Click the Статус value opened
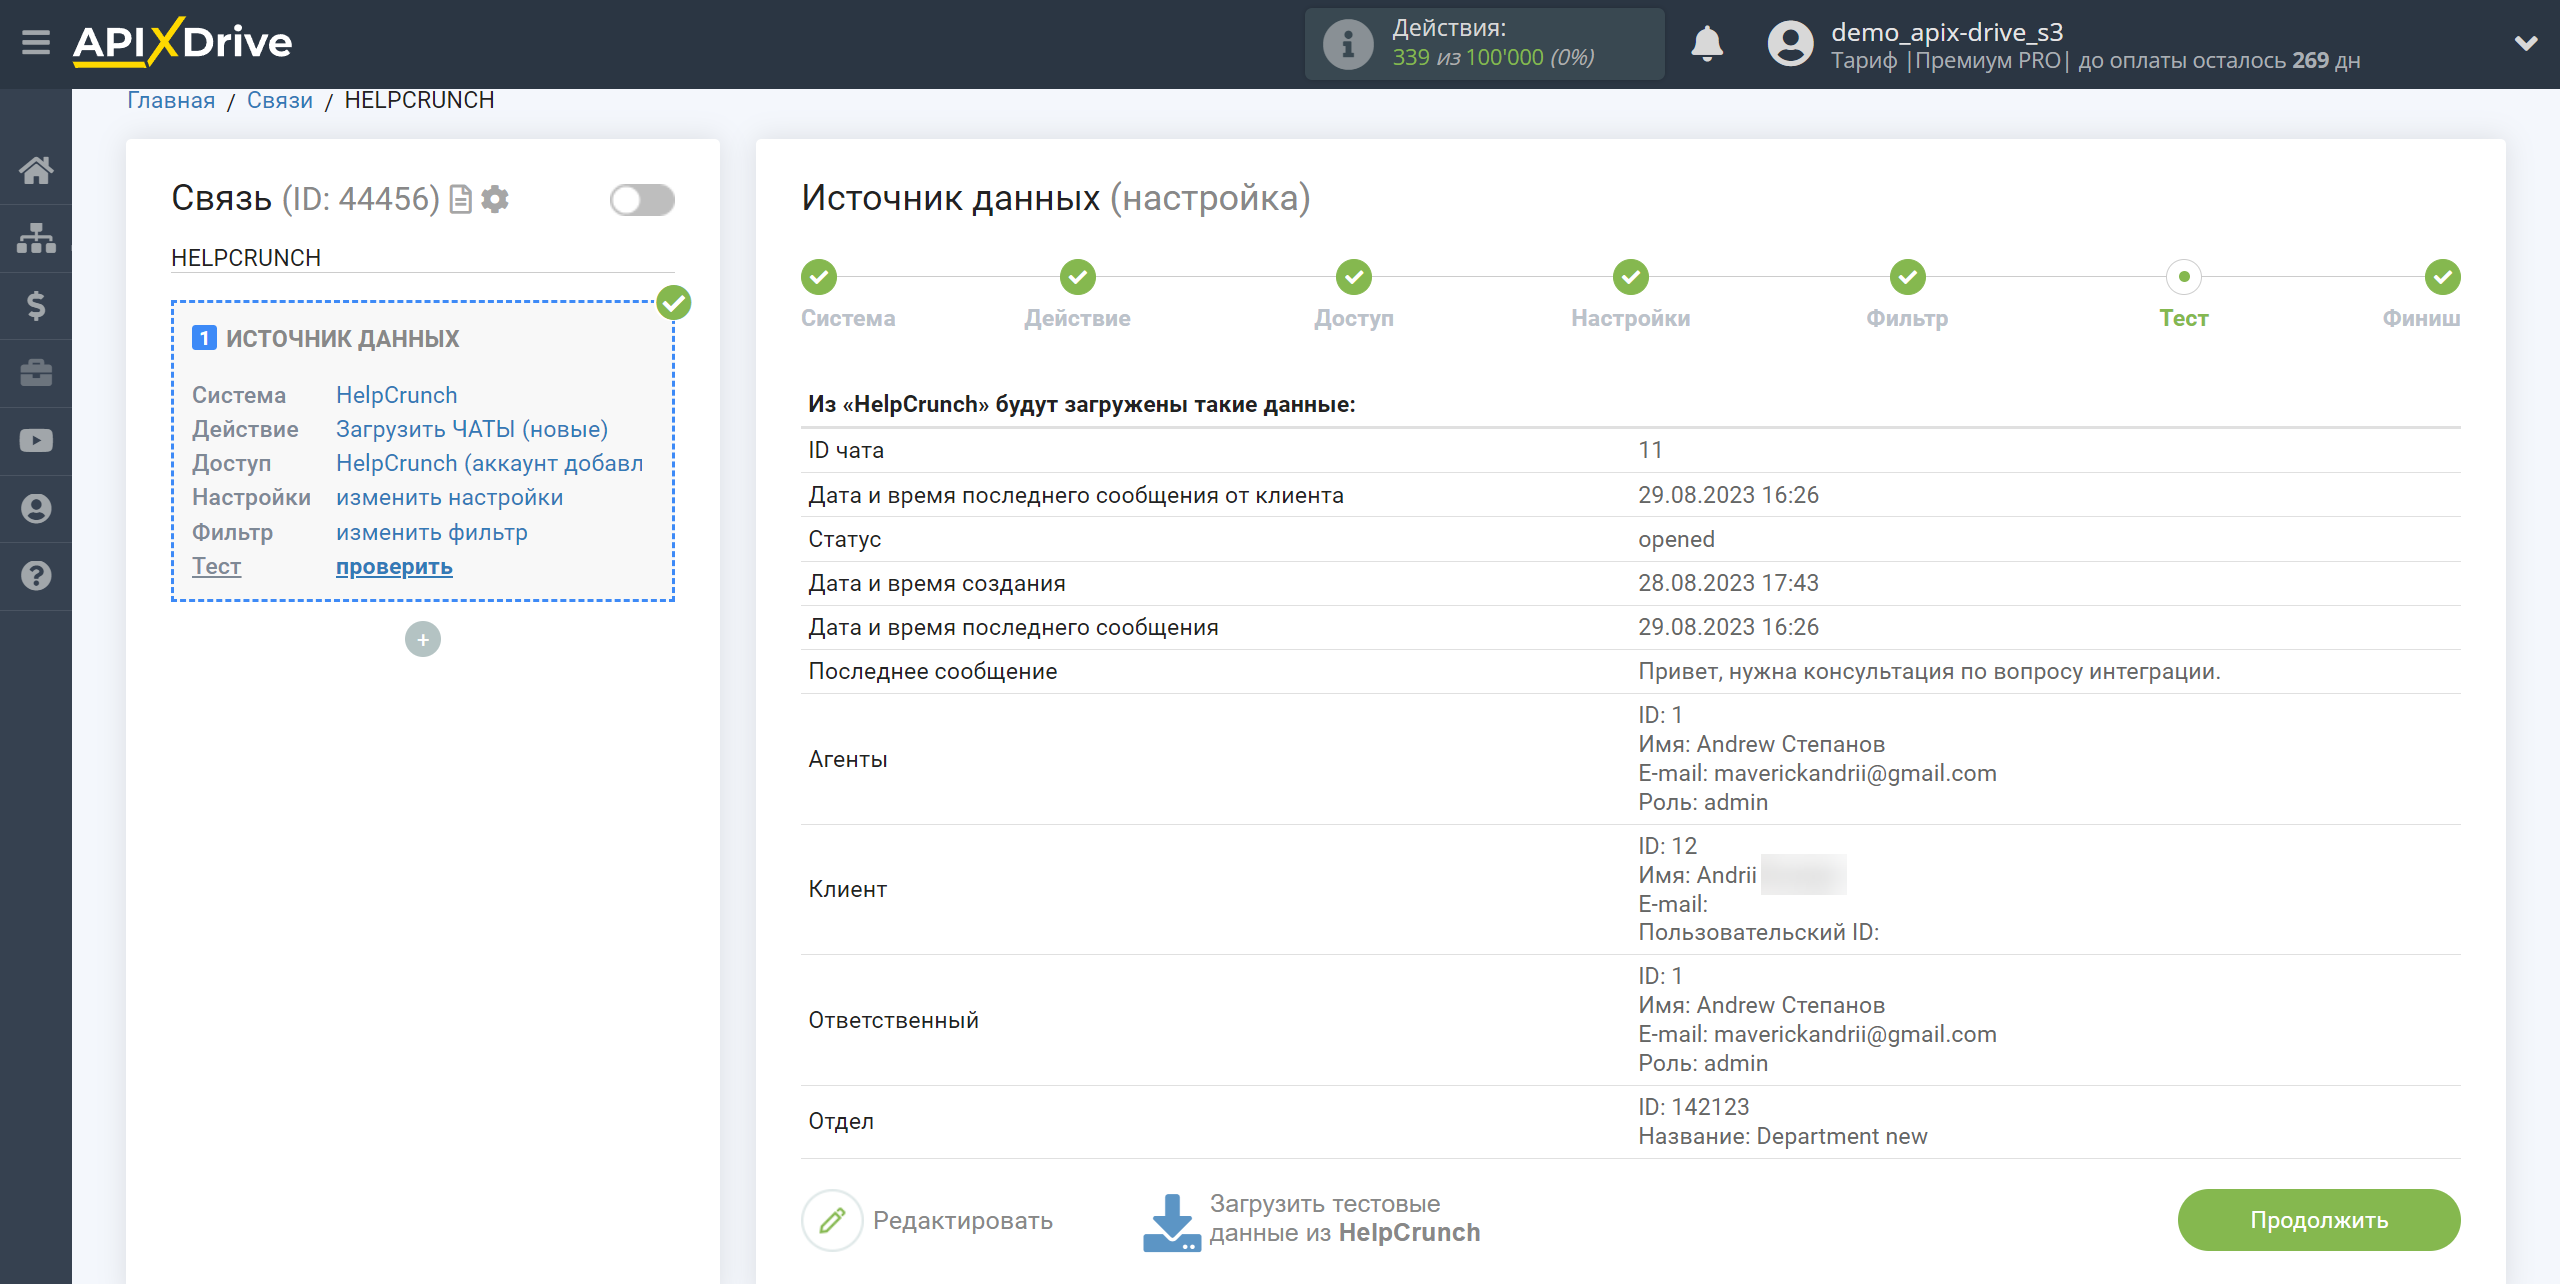Screen dimensions: 2560x1284 pos(1676,539)
